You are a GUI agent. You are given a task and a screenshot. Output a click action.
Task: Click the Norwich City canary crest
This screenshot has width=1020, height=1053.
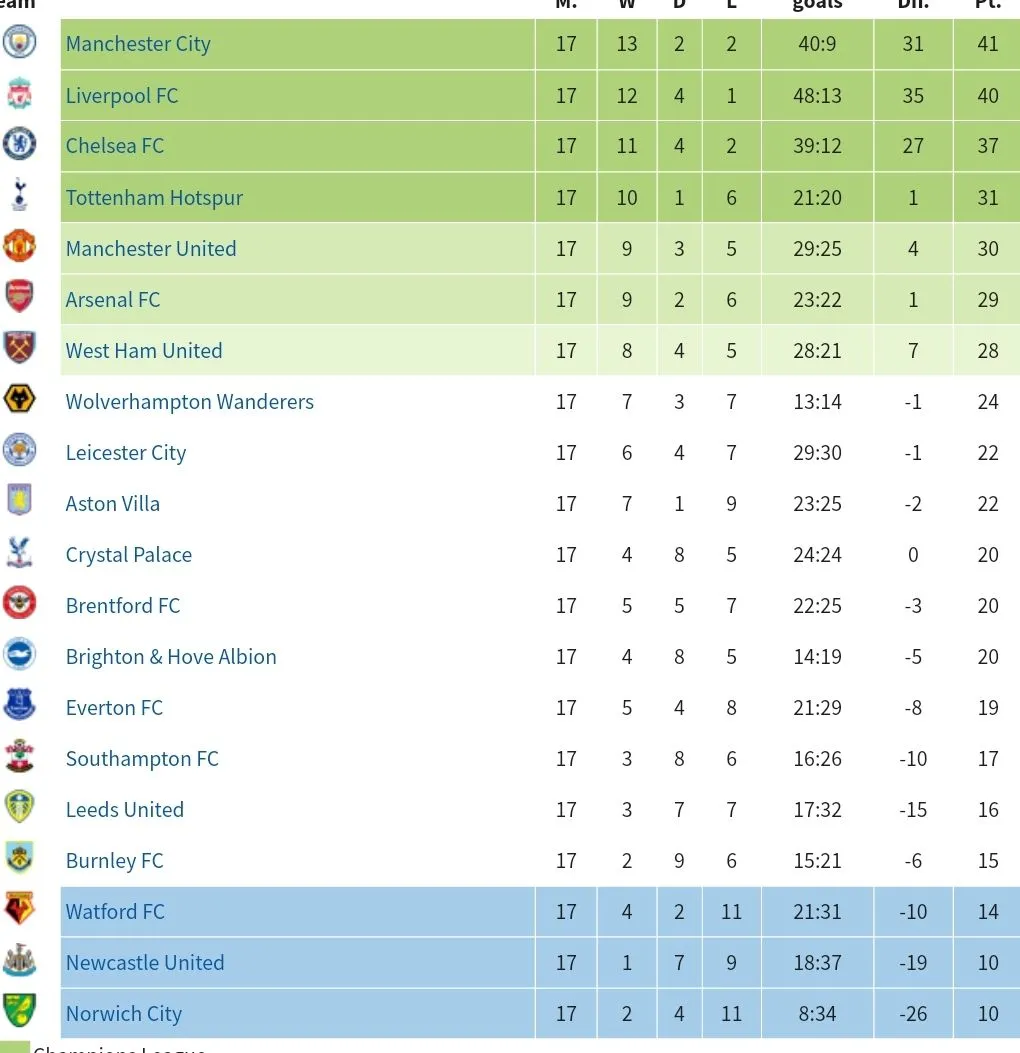click(19, 1011)
